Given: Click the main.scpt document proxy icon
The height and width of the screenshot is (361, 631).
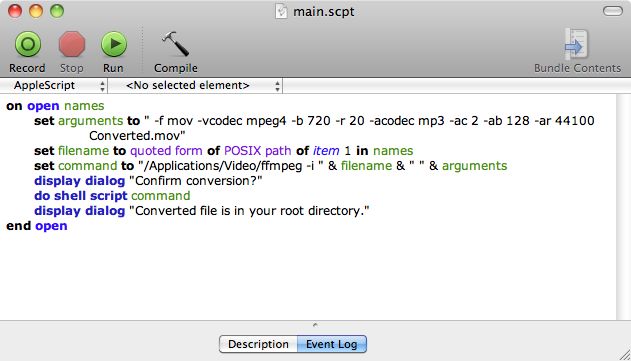Looking at the screenshot, I should click(281, 11).
